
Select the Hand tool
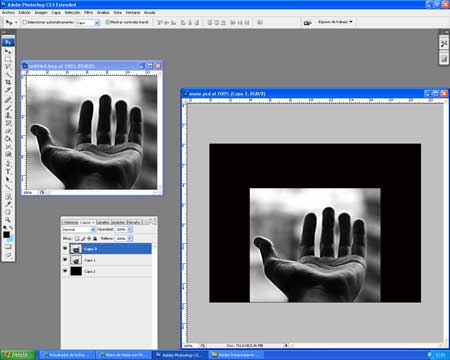8,212
